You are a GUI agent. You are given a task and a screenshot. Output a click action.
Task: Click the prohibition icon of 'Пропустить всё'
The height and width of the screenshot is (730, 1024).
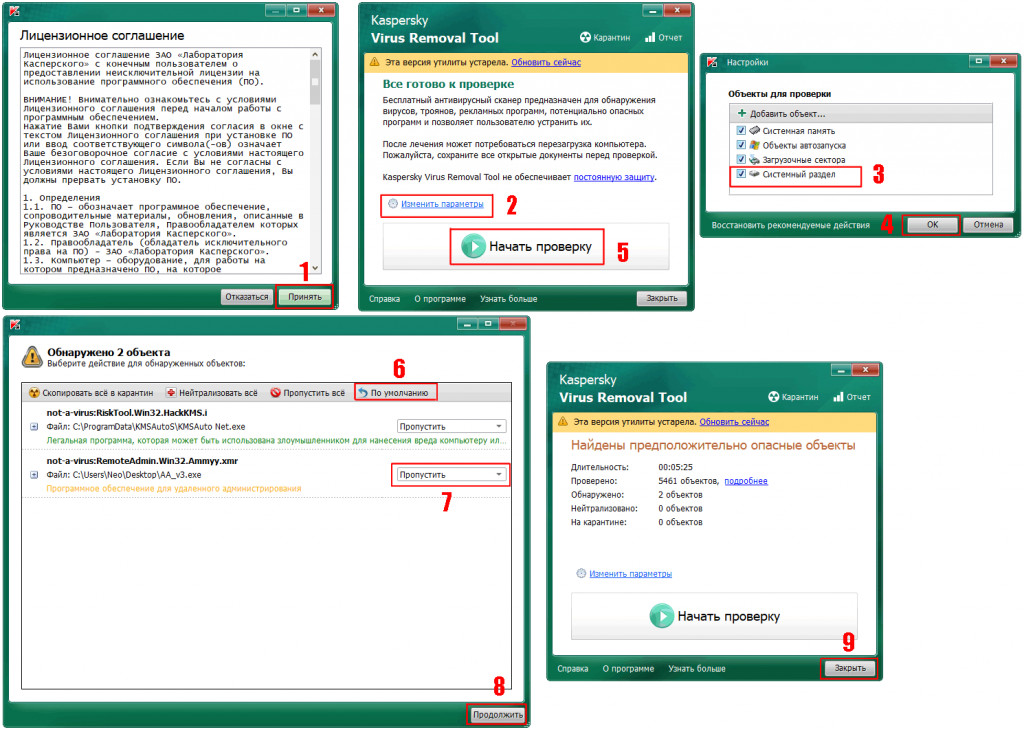click(277, 393)
